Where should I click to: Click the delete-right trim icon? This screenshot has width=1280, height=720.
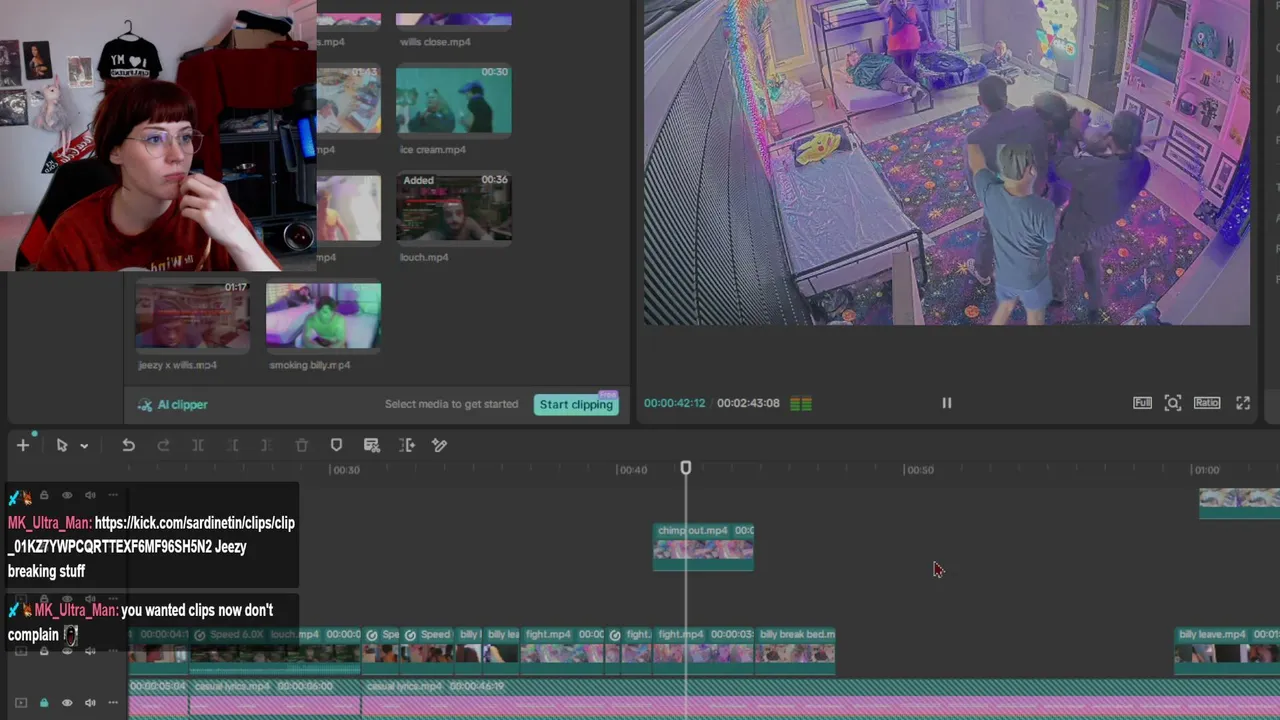click(x=266, y=445)
